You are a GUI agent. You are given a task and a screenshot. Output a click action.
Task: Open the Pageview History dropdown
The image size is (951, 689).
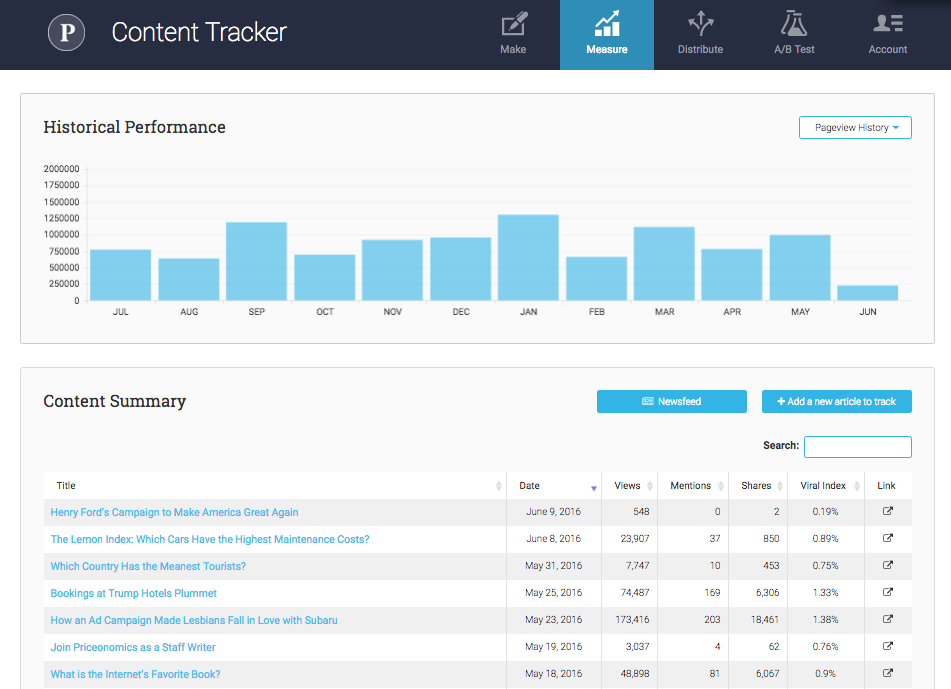pyautogui.click(x=855, y=127)
